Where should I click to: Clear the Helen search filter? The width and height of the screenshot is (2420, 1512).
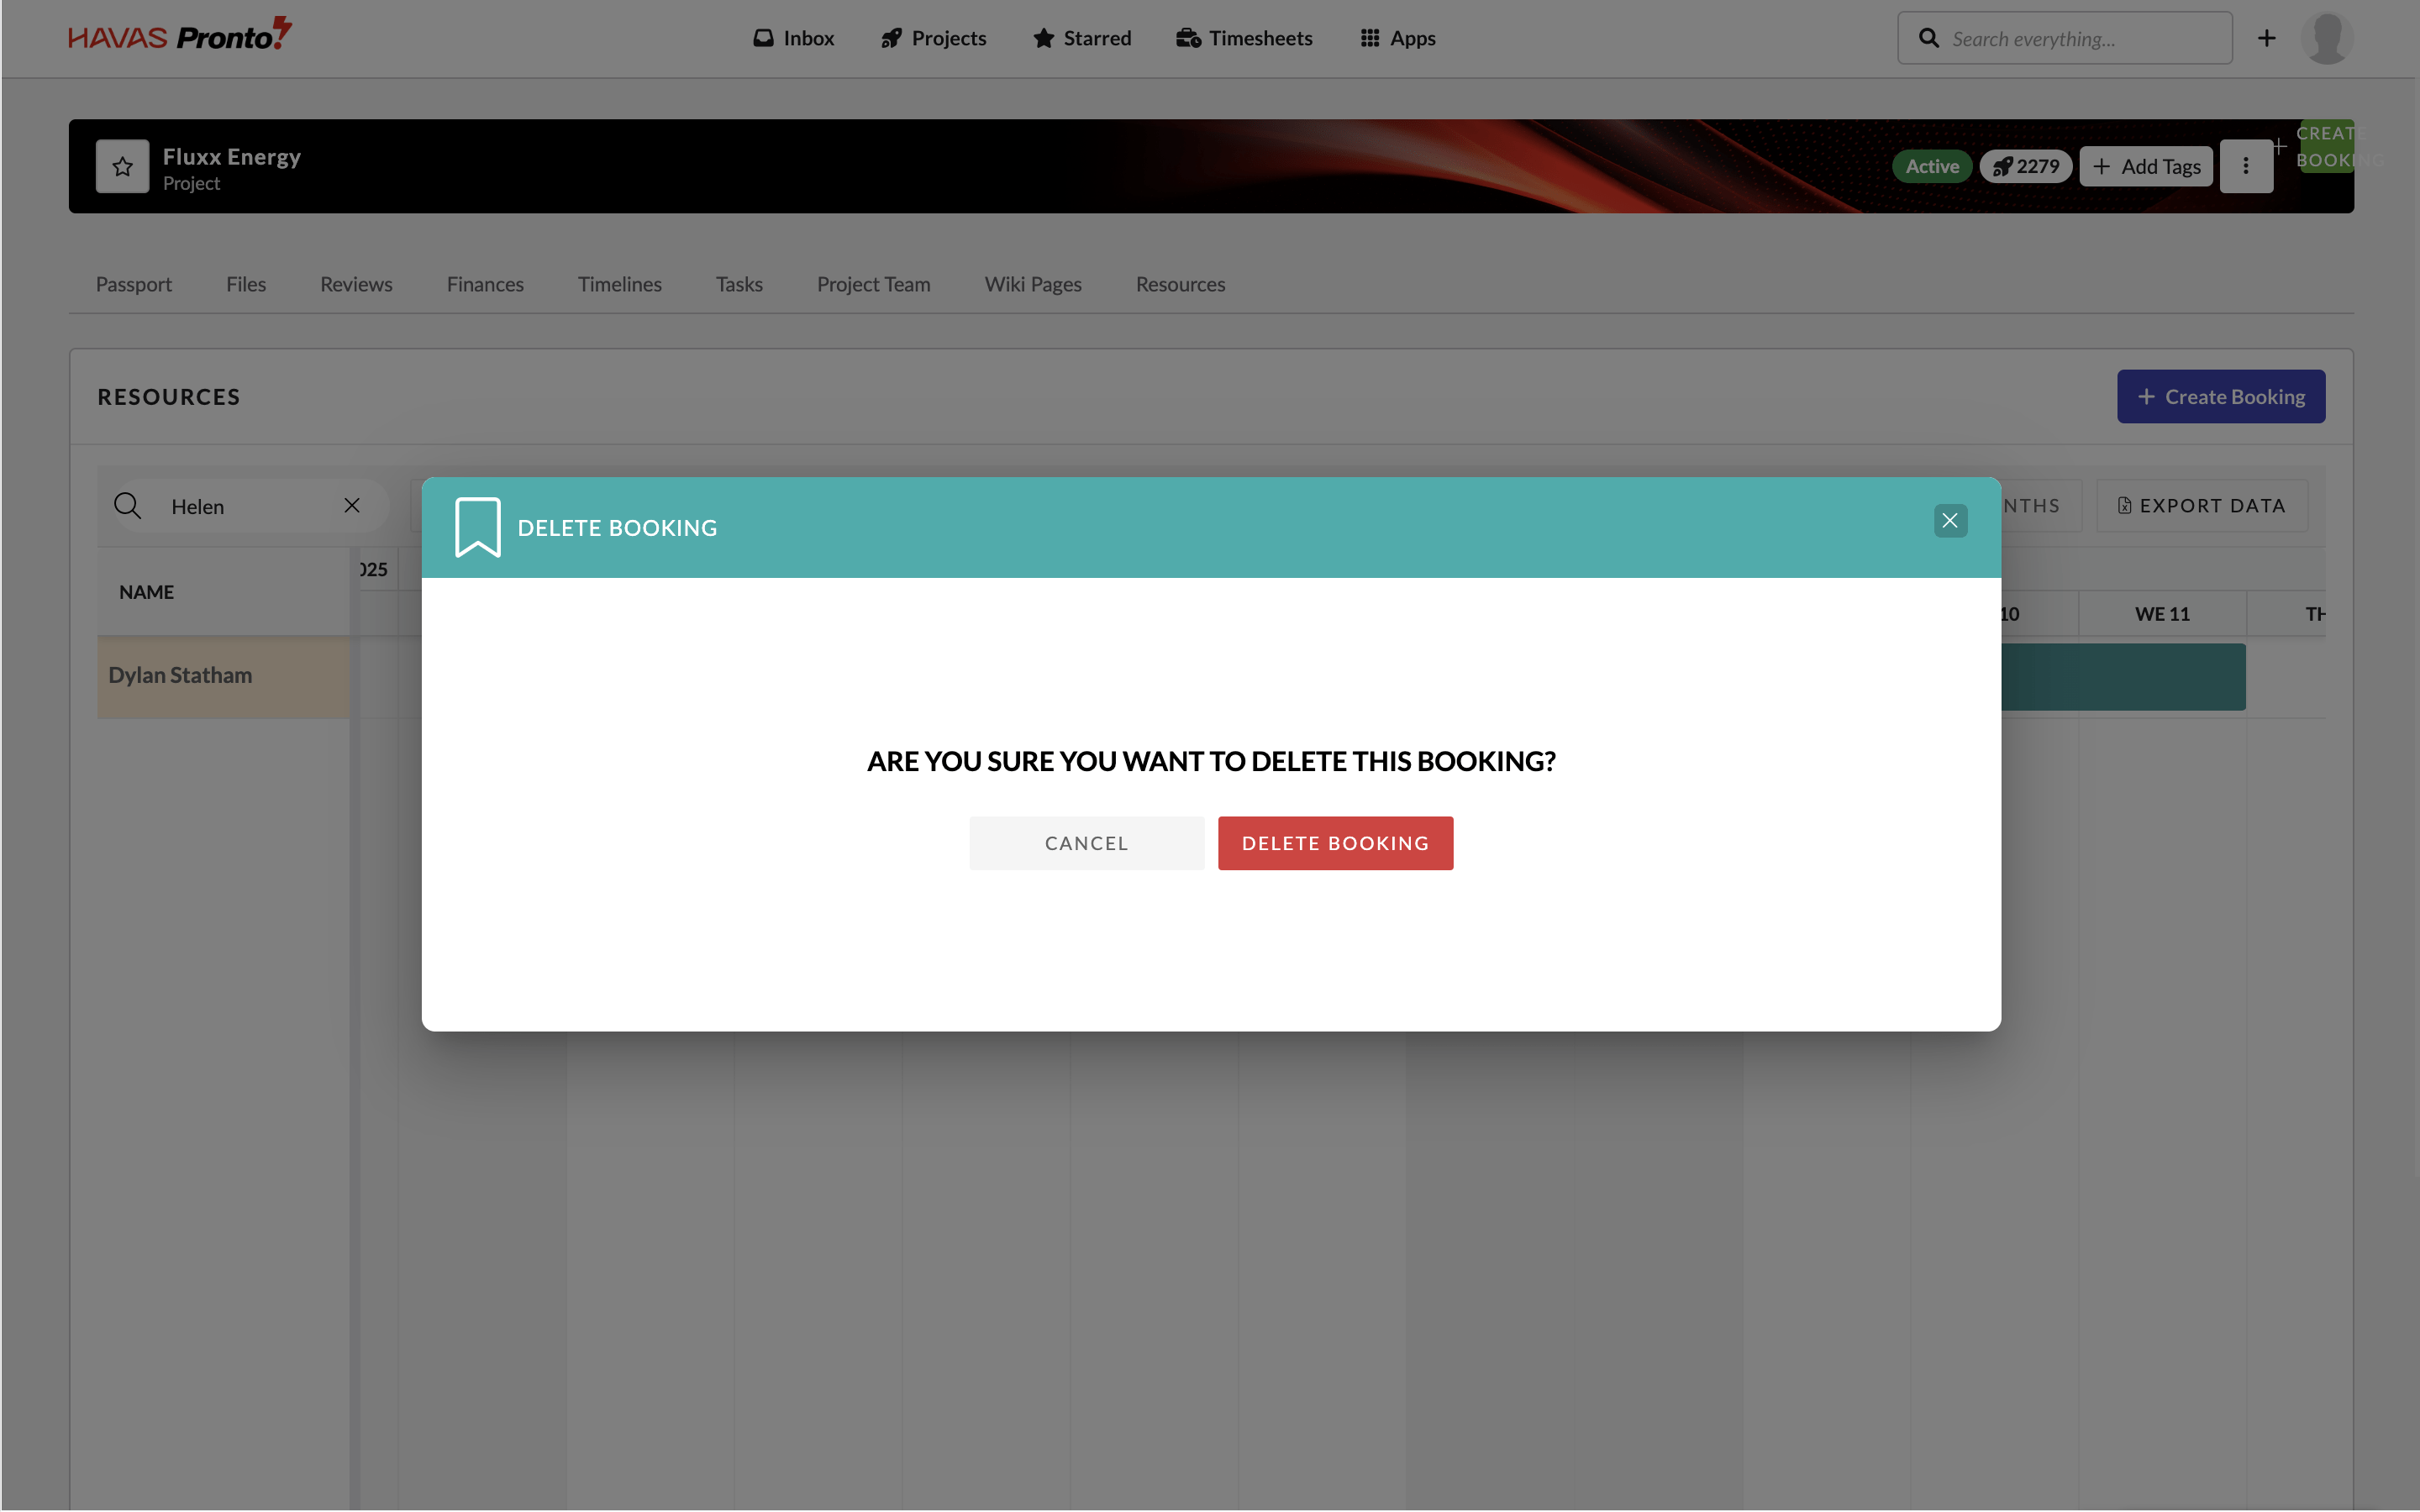point(351,505)
